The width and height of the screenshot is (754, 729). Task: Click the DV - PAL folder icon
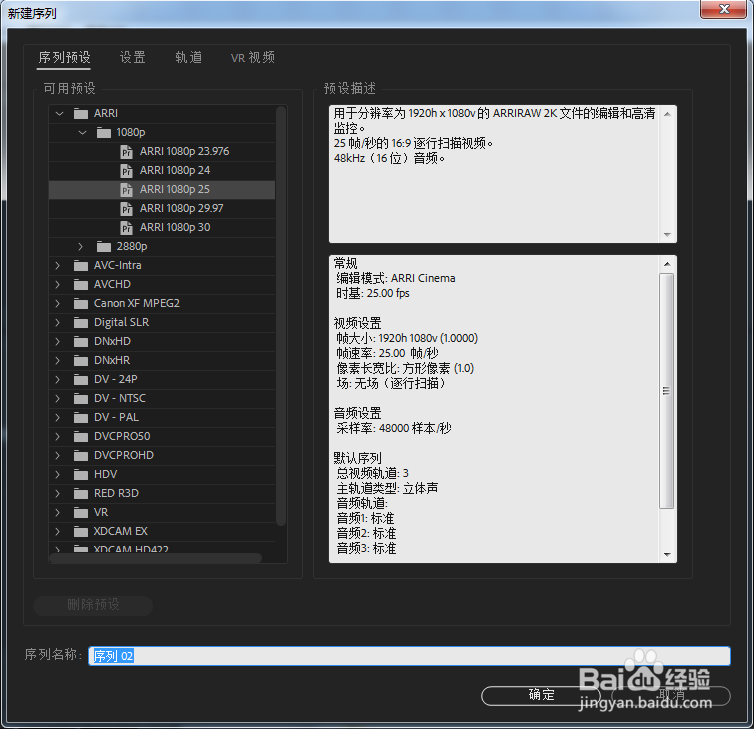point(81,417)
